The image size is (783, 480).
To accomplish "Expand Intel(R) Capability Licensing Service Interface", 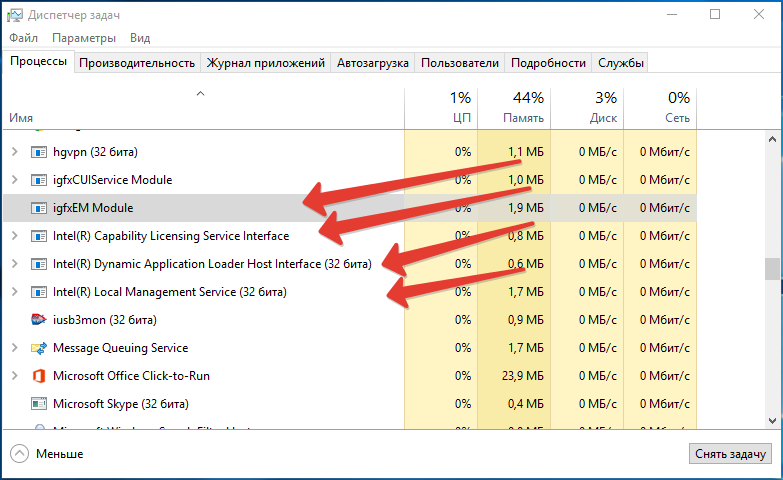I will coord(14,236).
